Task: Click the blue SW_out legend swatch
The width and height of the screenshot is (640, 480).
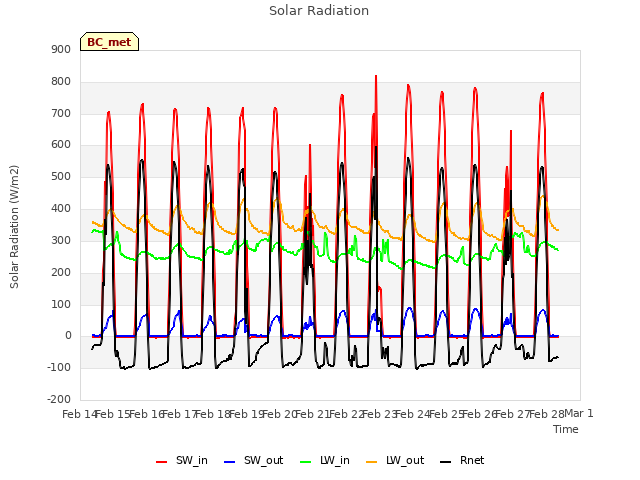Action: [x=230, y=462]
